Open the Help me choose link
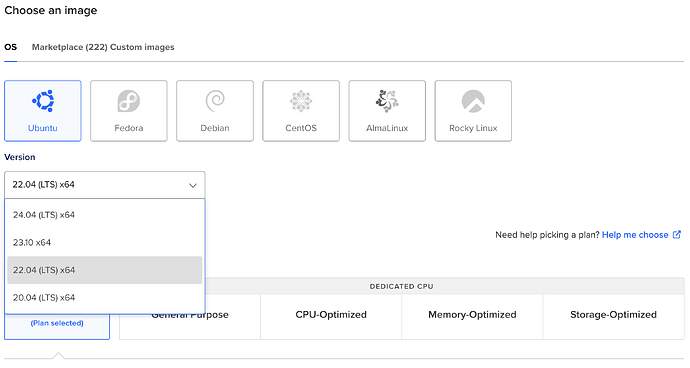This screenshot has height=368, width=690. 635,235
